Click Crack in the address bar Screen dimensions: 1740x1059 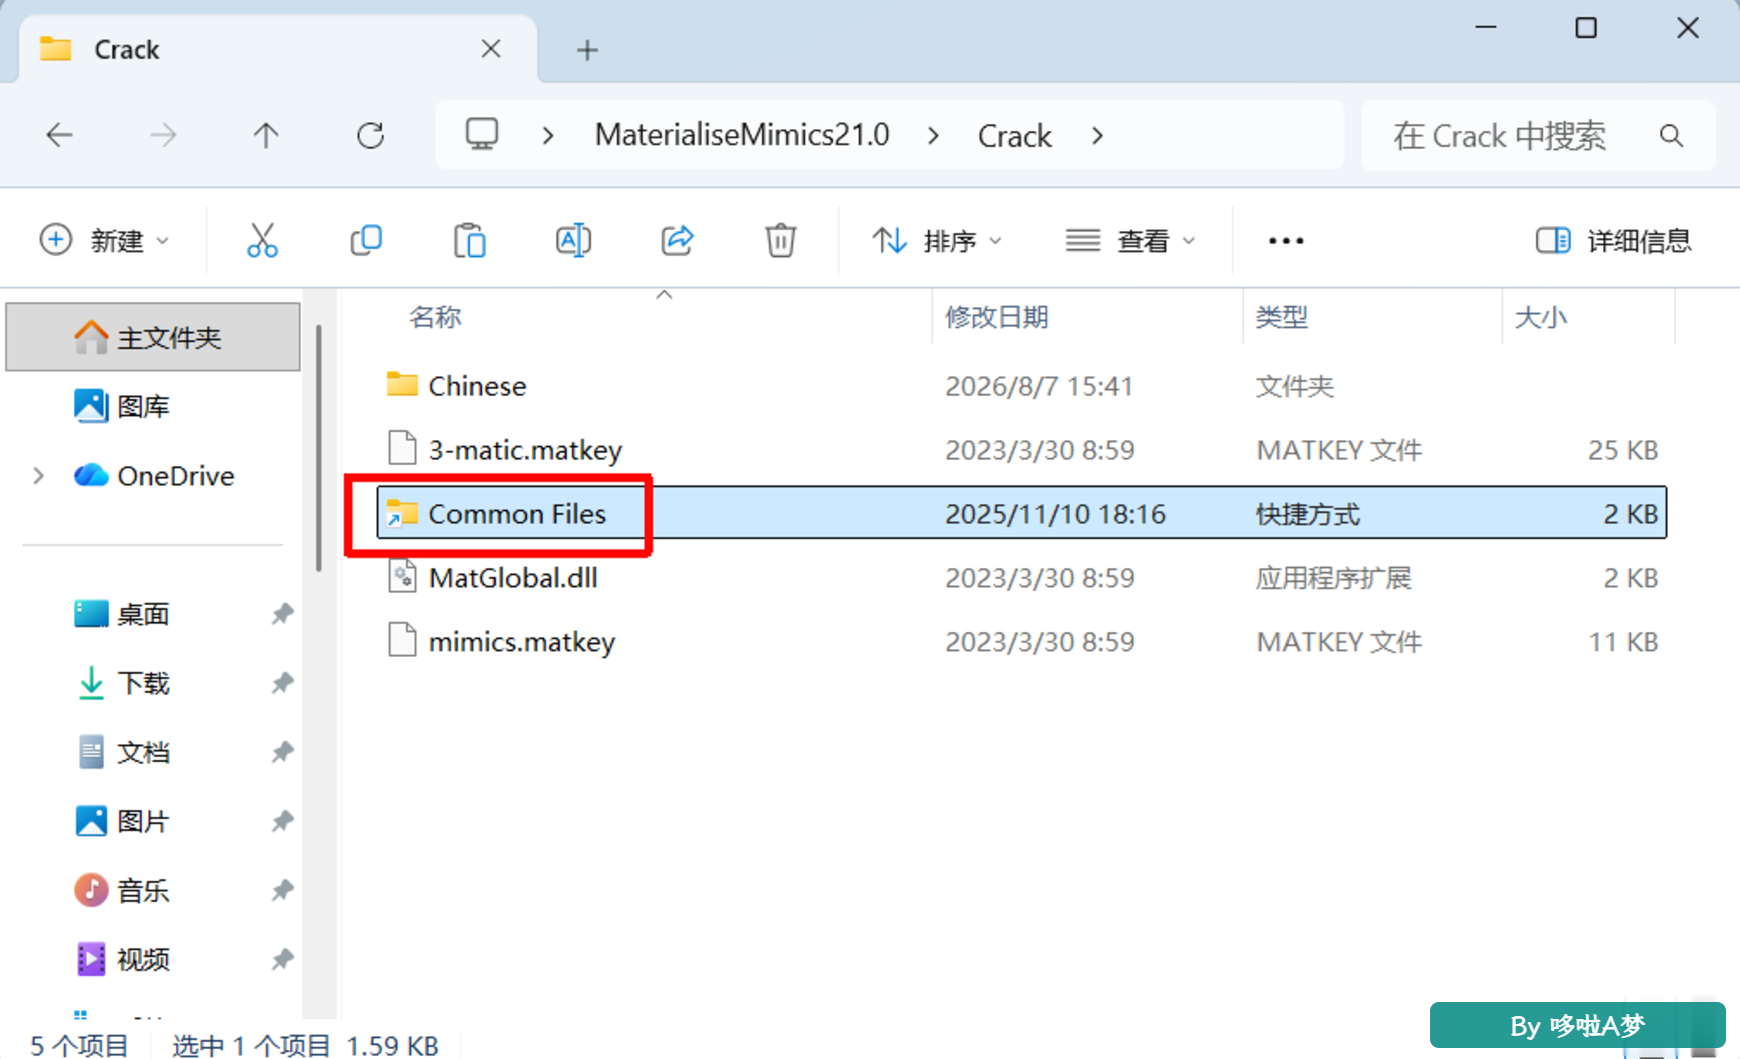(1015, 135)
